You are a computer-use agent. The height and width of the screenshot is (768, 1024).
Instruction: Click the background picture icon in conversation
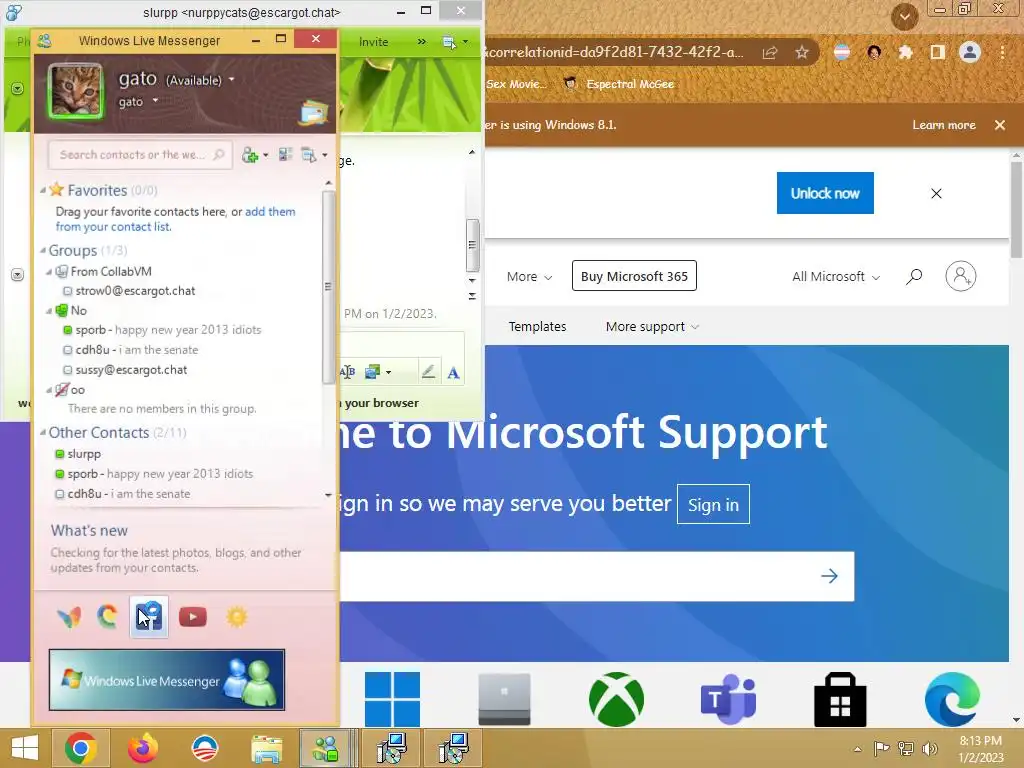(373, 372)
